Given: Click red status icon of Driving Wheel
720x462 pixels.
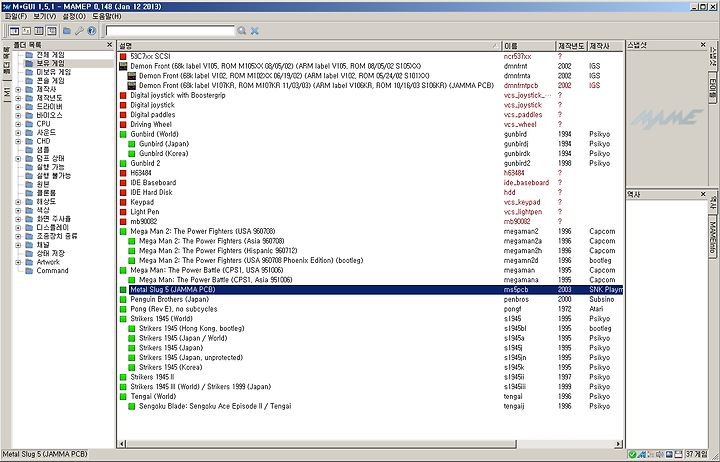Looking at the screenshot, I should pyautogui.click(x=123, y=124).
